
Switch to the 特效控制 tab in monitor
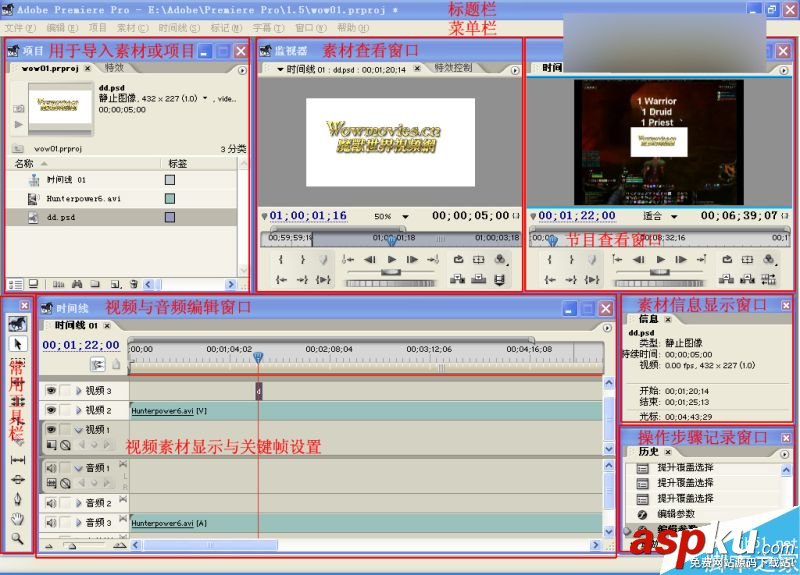(x=454, y=67)
